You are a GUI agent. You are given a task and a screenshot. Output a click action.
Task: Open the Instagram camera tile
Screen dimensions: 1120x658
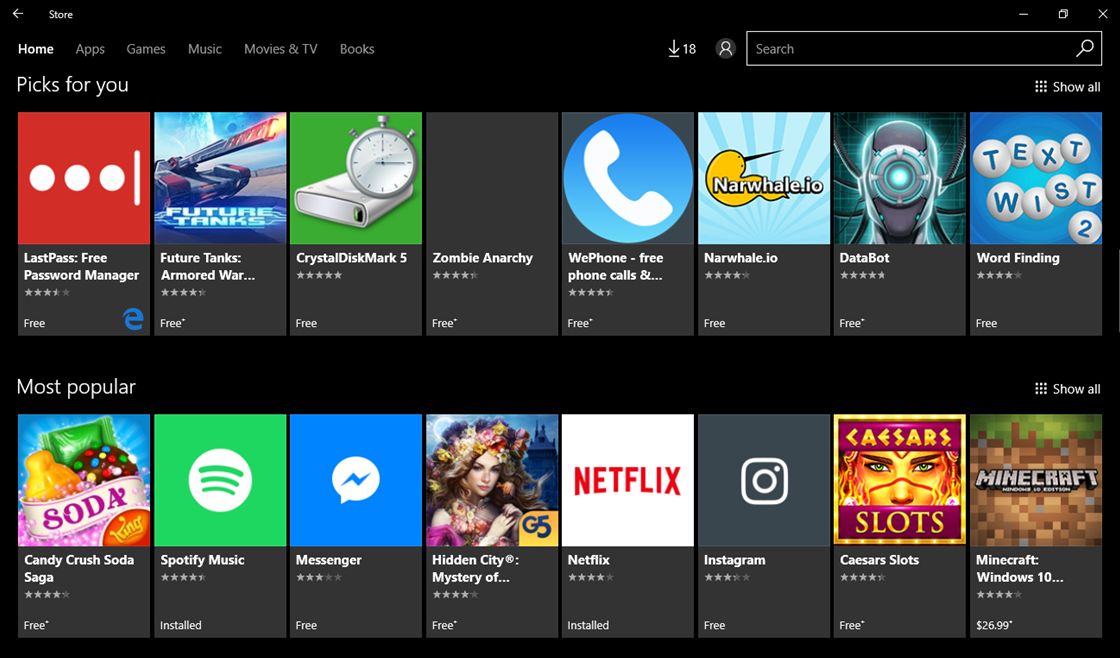pos(763,480)
